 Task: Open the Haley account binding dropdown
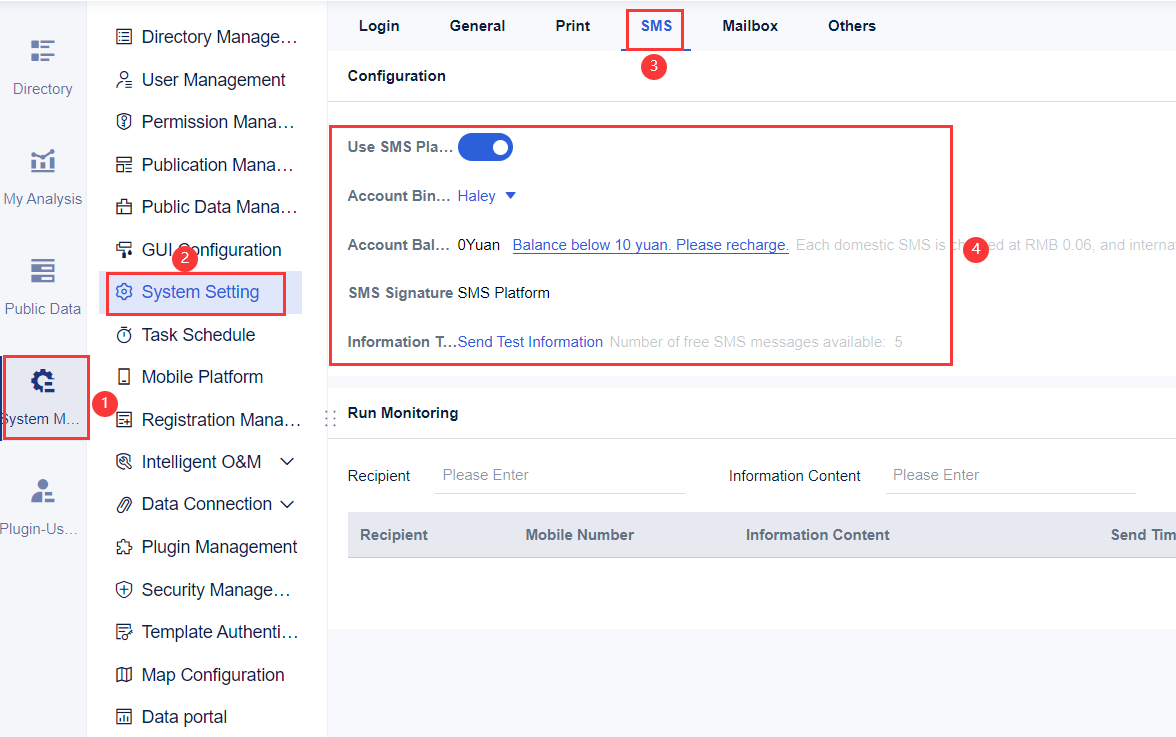pos(488,195)
